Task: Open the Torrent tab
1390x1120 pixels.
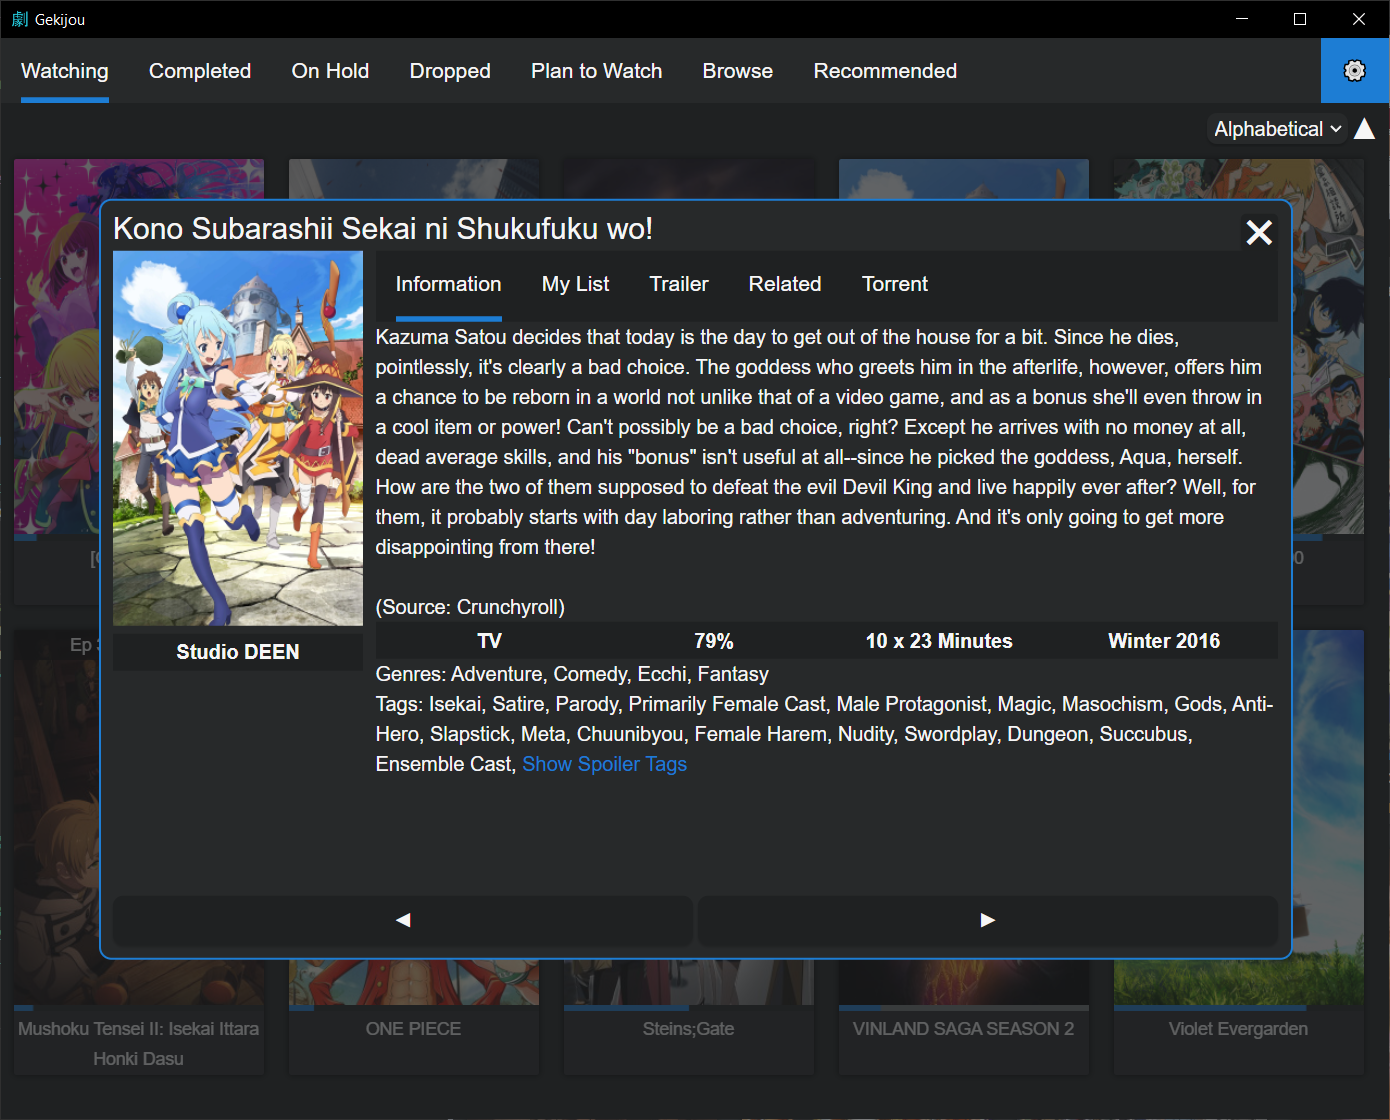Action: pyautogui.click(x=895, y=284)
